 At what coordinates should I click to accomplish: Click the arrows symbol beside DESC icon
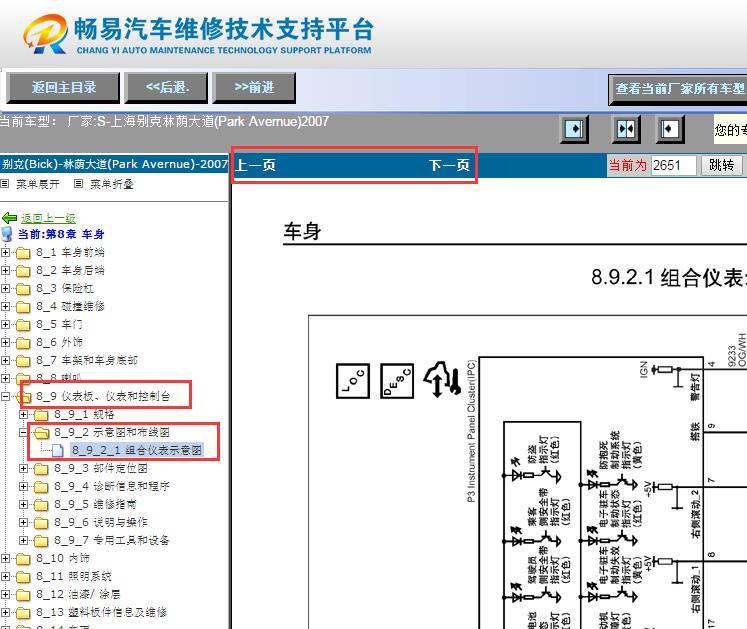click(x=443, y=380)
